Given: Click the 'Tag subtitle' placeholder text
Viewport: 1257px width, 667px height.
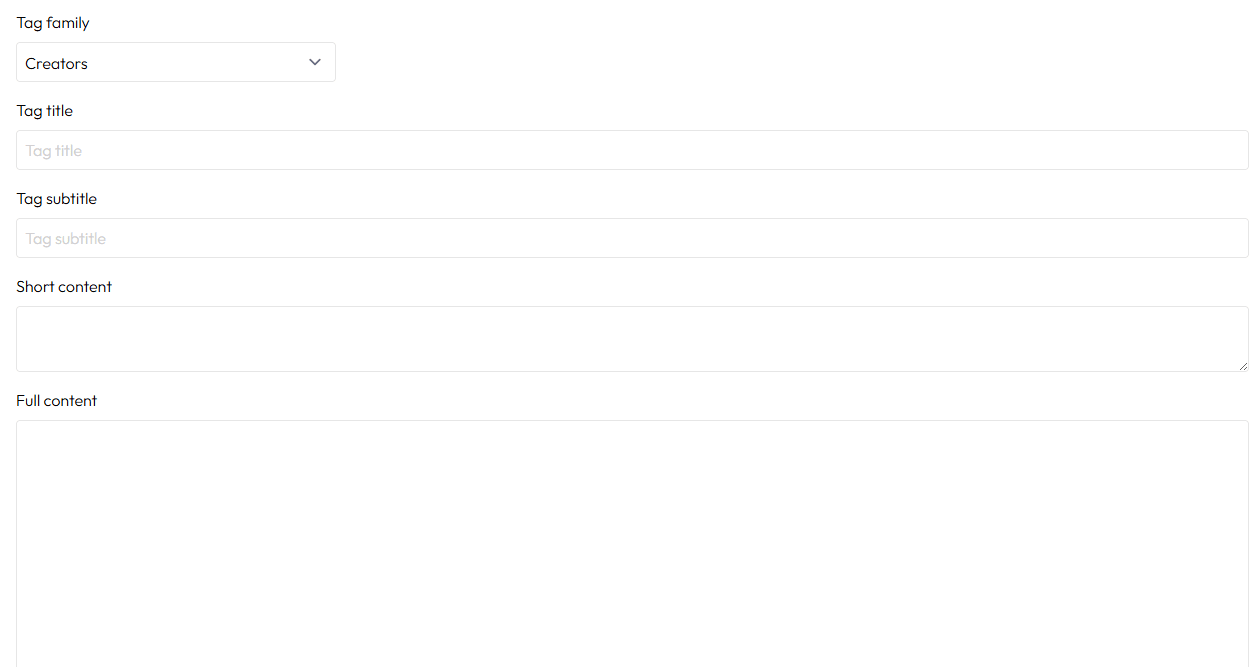Looking at the screenshot, I should tap(66, 239).
